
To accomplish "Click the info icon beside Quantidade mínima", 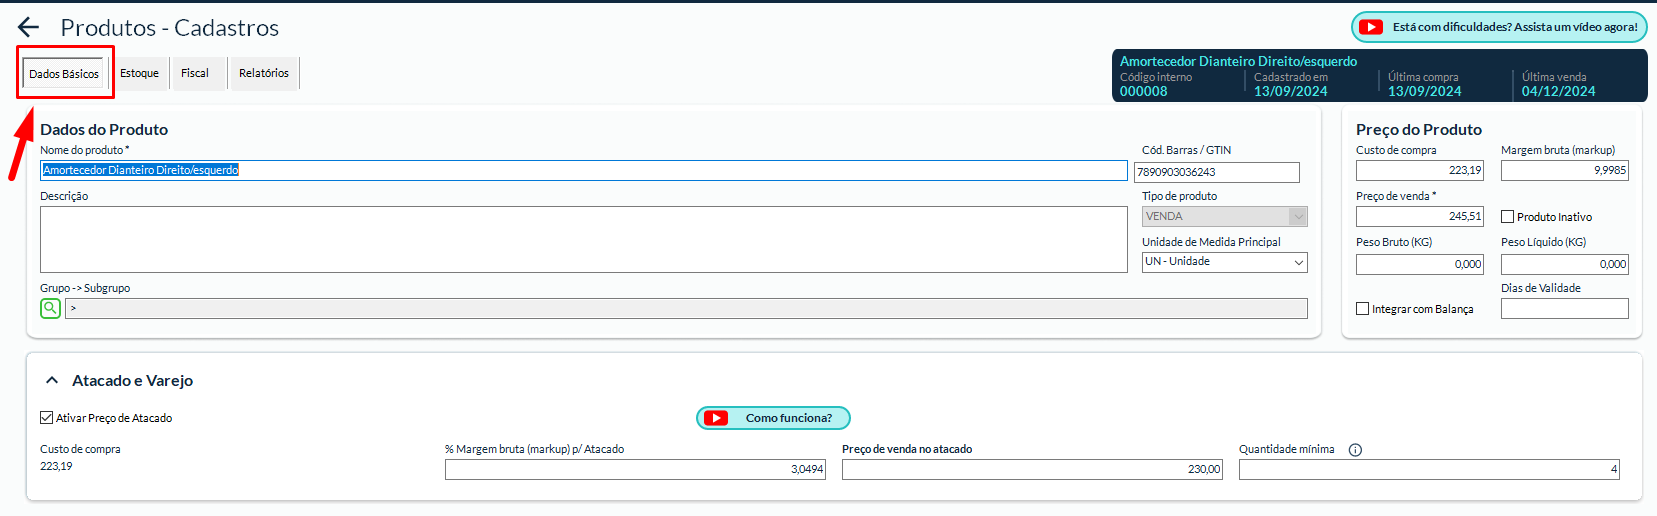I will coord(1355,450).
